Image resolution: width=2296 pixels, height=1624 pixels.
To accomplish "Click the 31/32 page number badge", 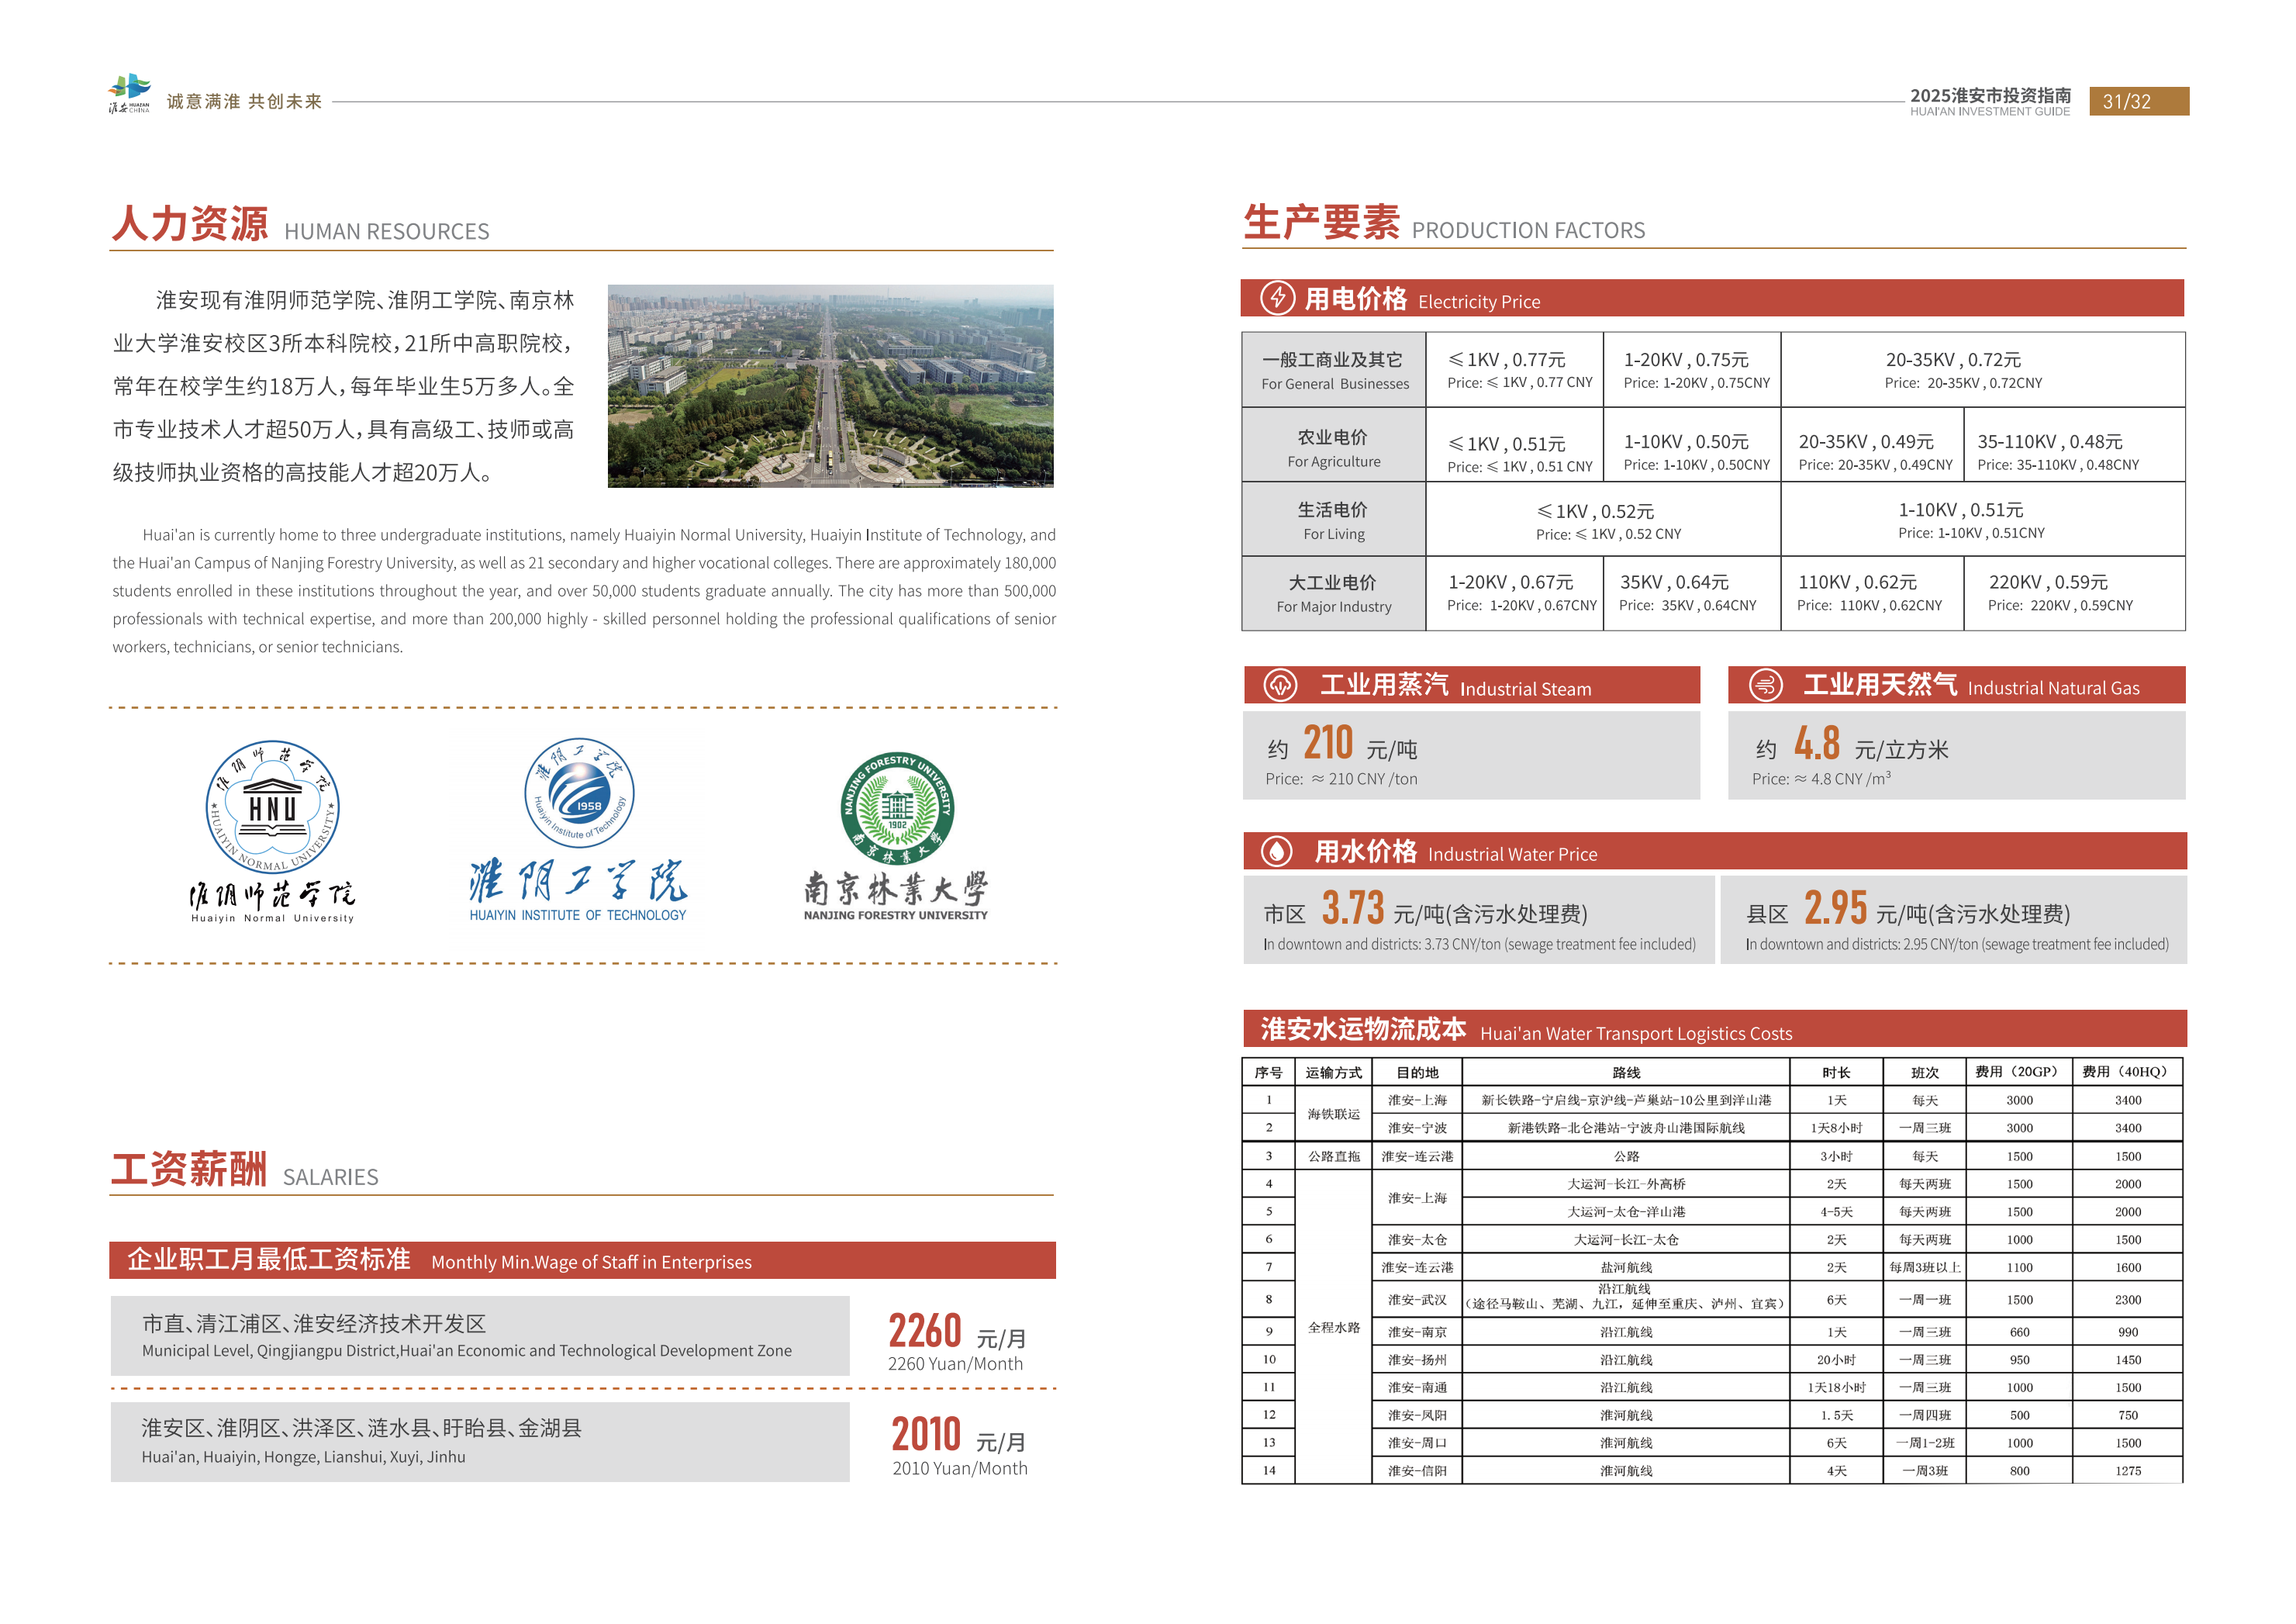I will click(x=2139, y=101).
